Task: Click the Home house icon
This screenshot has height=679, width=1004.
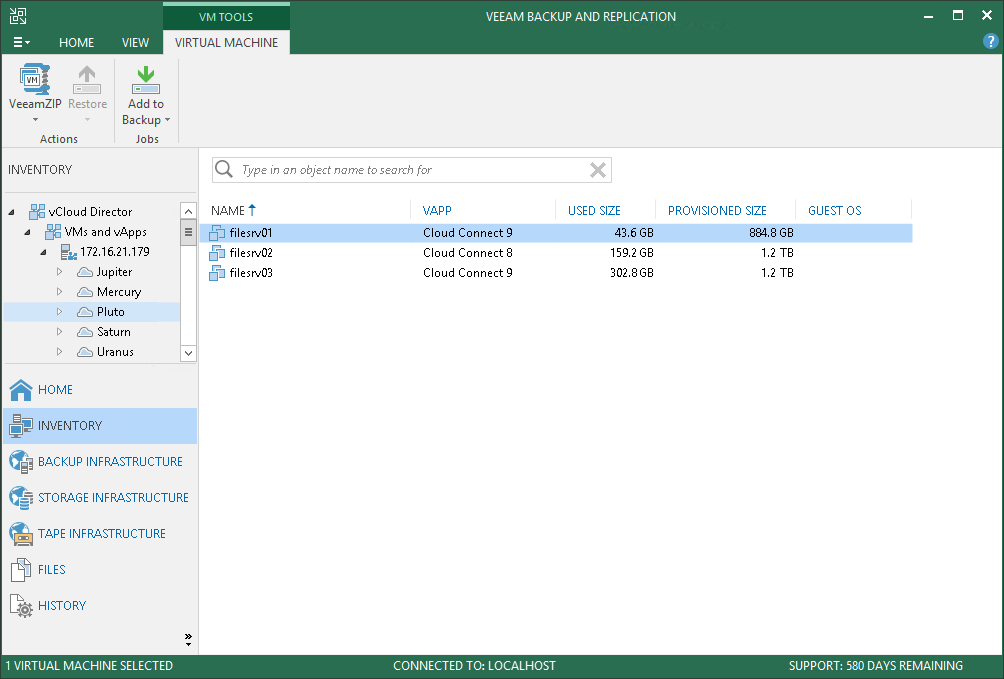Action: 20,389
